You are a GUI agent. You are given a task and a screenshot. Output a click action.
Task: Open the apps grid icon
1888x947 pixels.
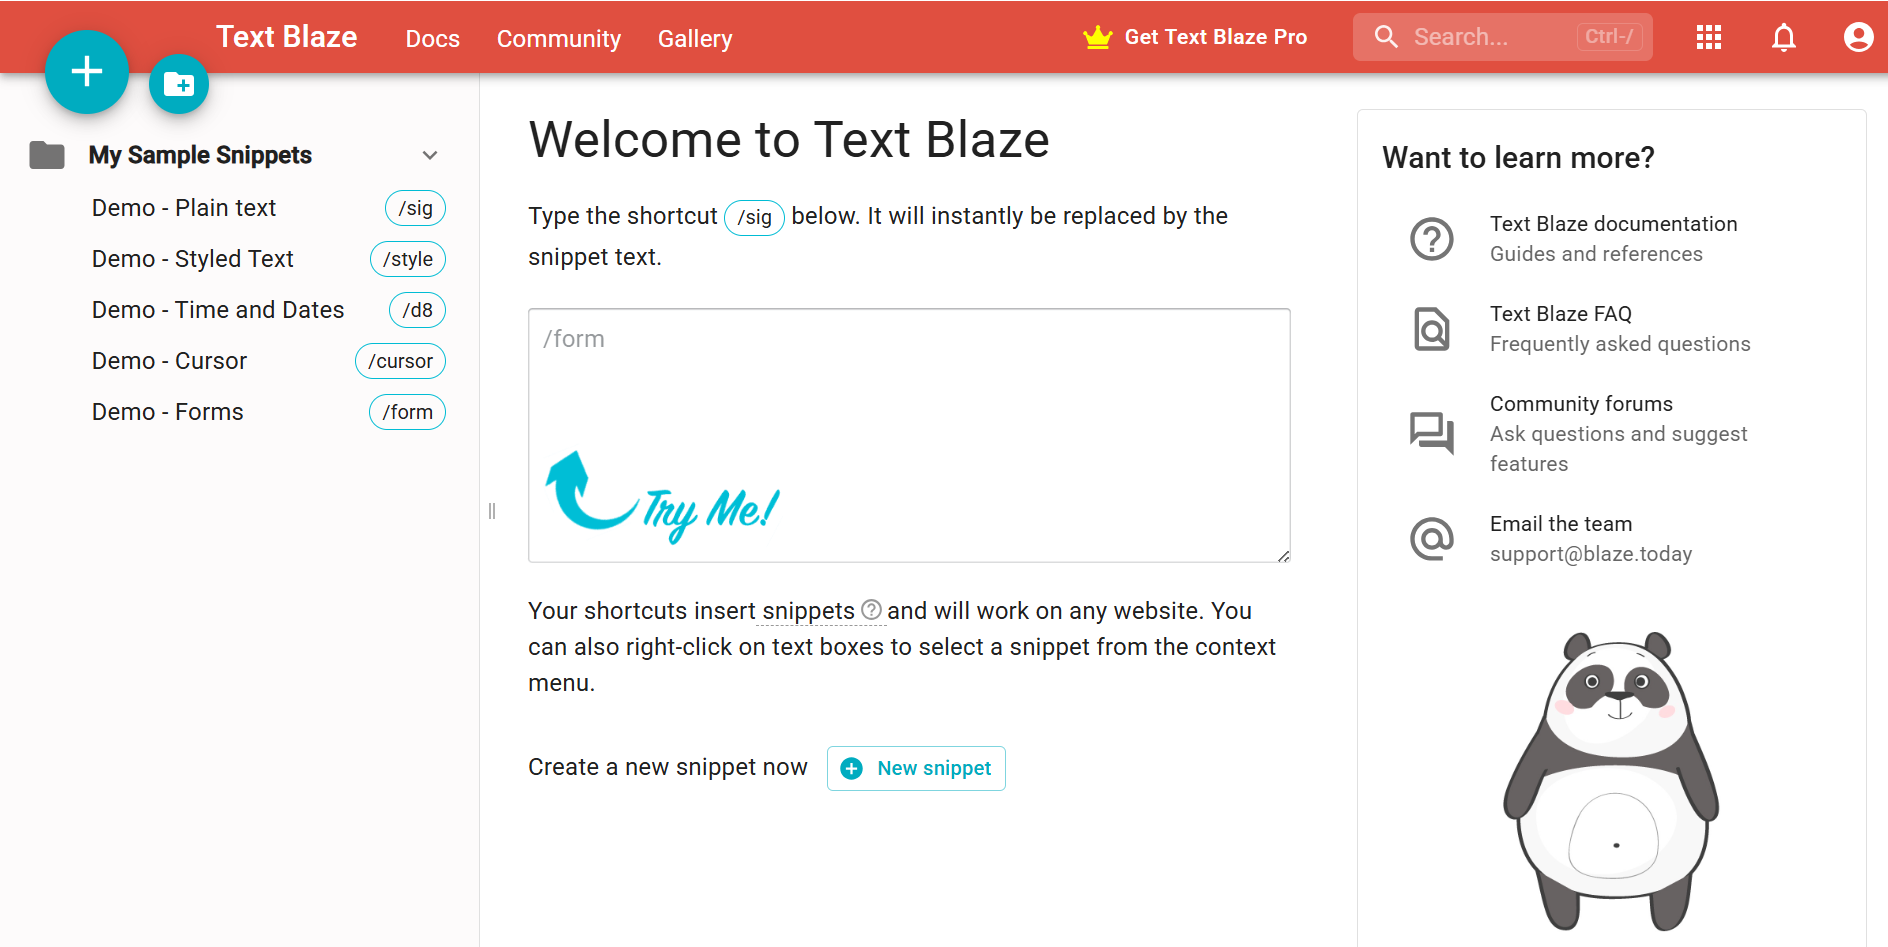point(1709,38)
